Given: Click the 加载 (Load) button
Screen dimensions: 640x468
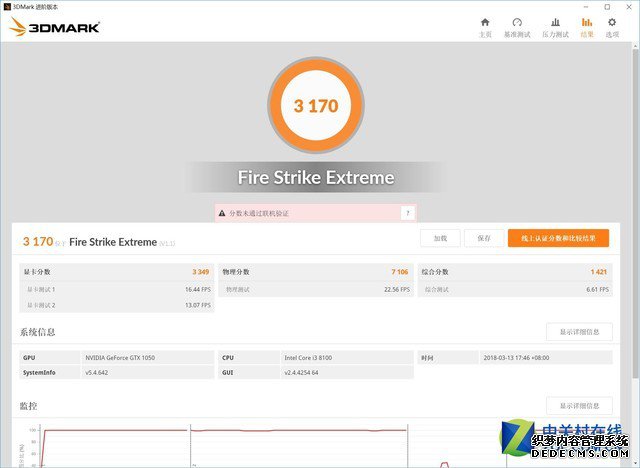Looking at the screenshot, I should pyautogui.click(x=440, y=238).
